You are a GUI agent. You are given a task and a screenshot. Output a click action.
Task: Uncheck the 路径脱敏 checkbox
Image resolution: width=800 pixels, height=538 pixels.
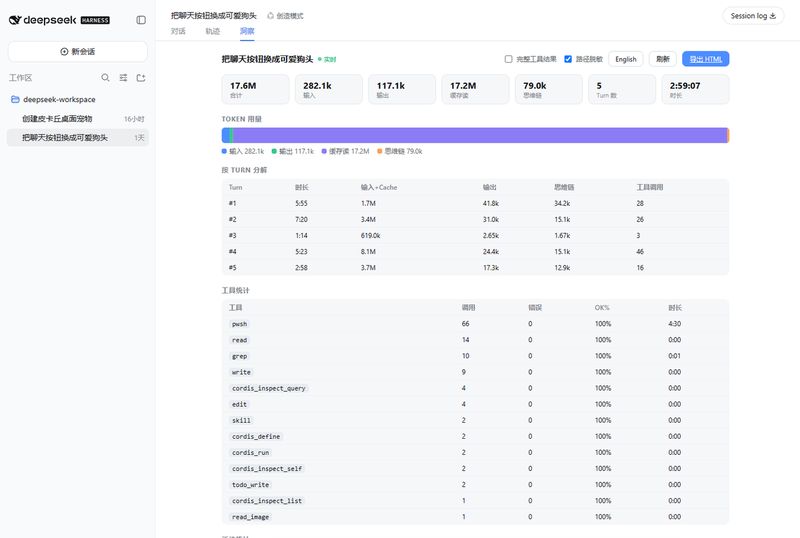click(x=568, y=59)
